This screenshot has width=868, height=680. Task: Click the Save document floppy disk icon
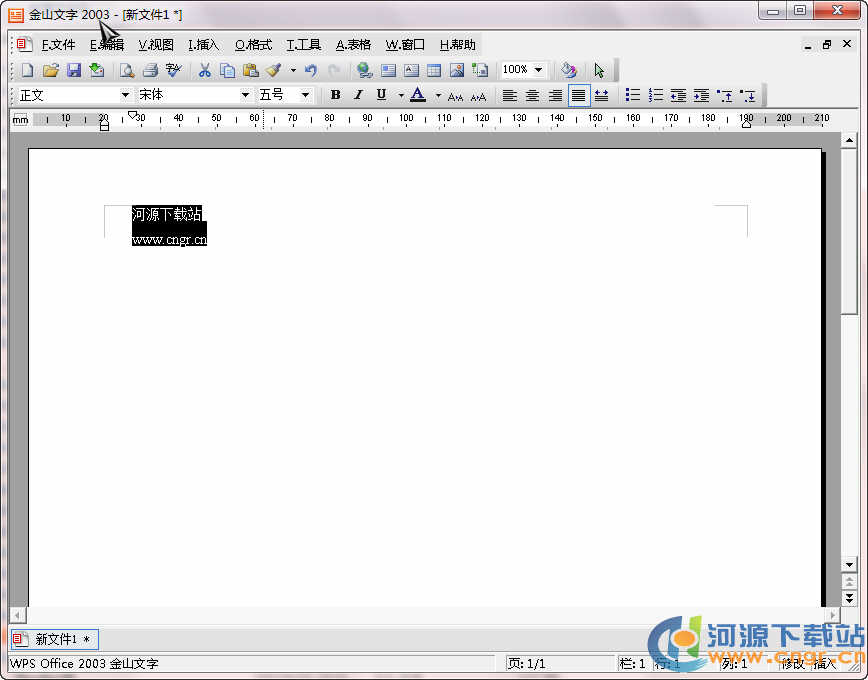73,70
